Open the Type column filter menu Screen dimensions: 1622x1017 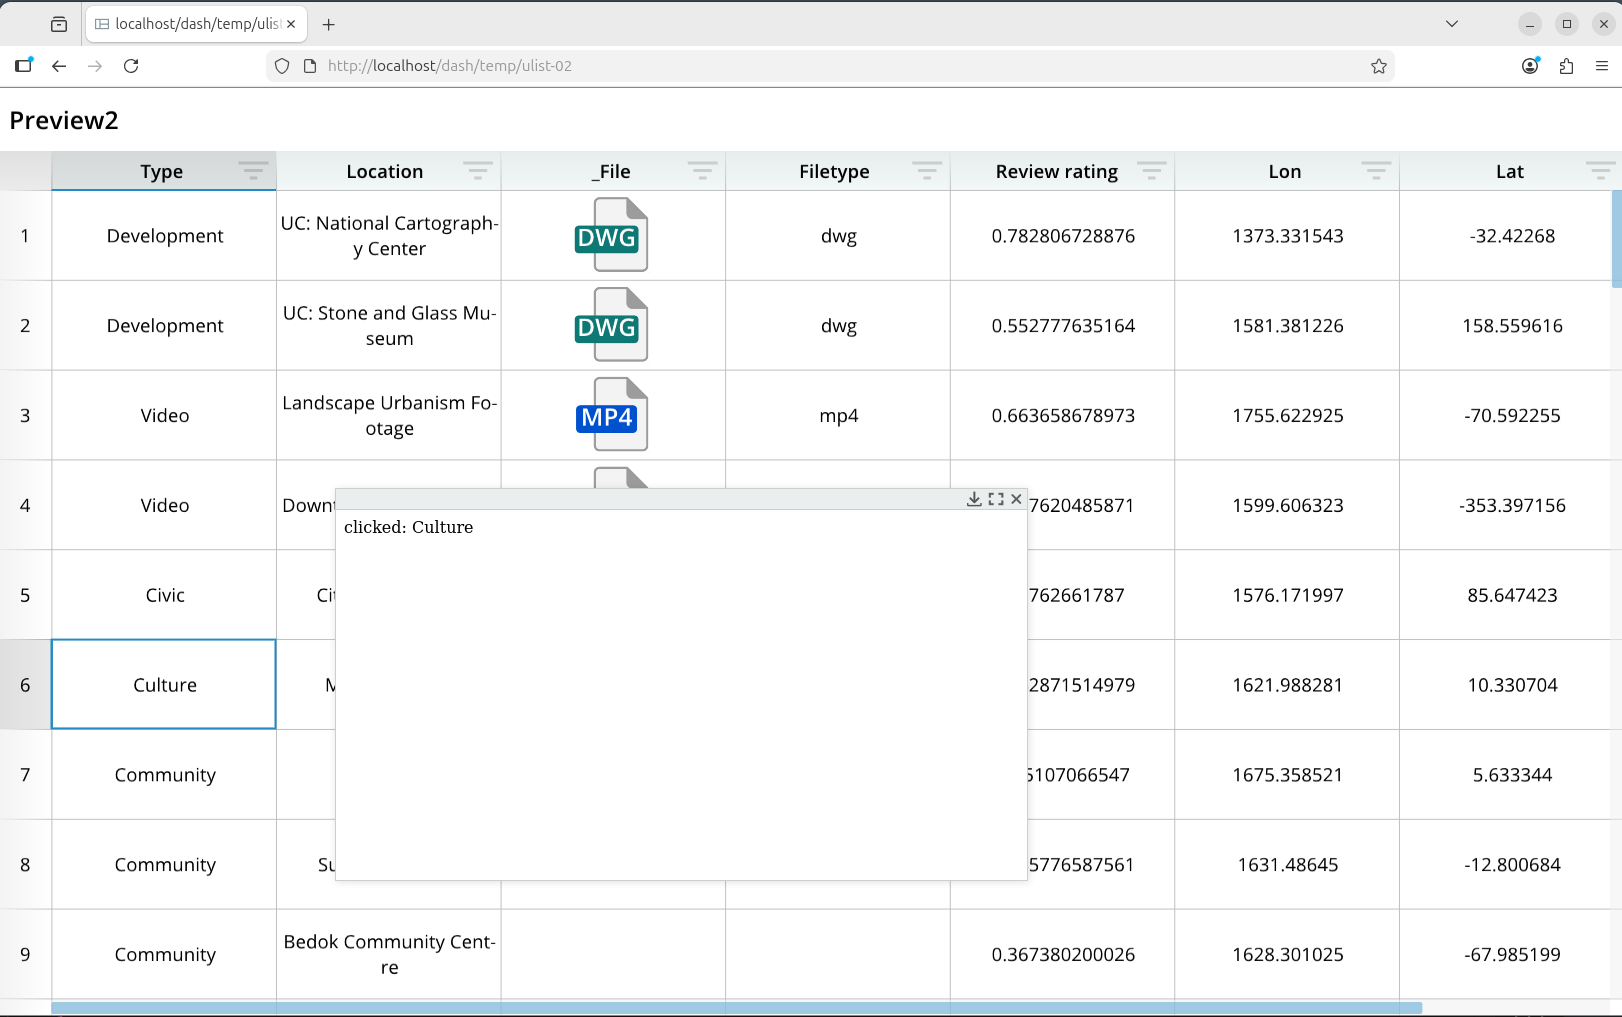(x=253, y=171)
